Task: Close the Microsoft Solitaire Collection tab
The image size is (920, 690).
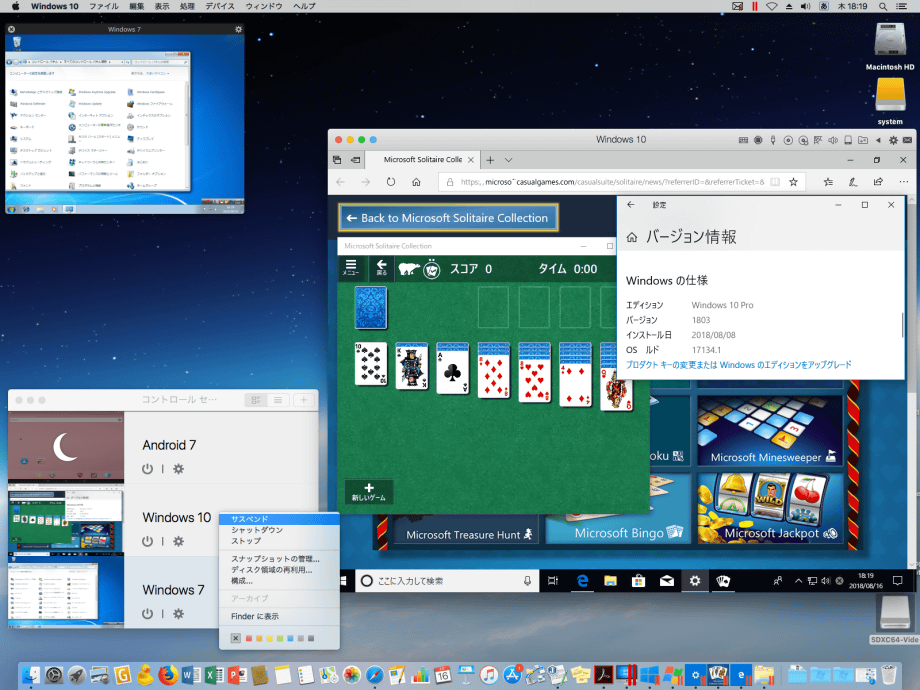Action: [x=471, y=160]
